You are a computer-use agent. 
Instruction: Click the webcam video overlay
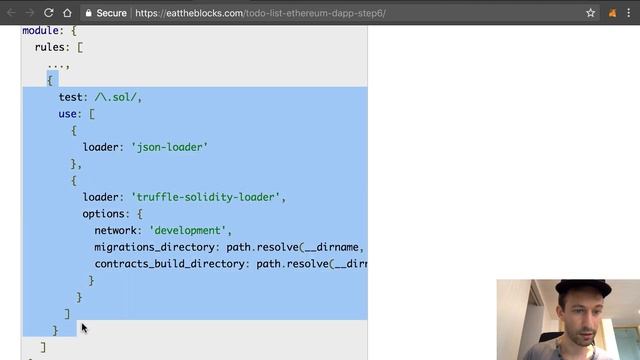(x=568, y=320)
